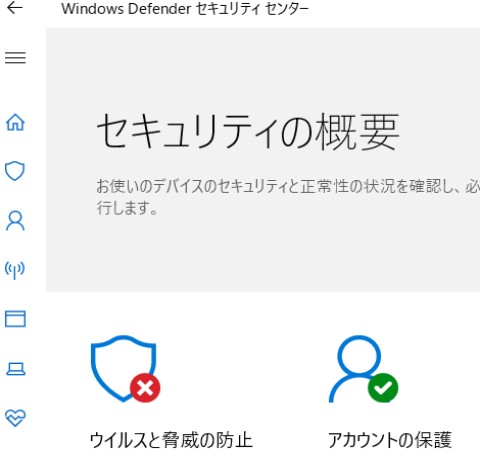Click the large blue shield tile icon
This screenshot has height=454, width=480.
click(123, 368)
